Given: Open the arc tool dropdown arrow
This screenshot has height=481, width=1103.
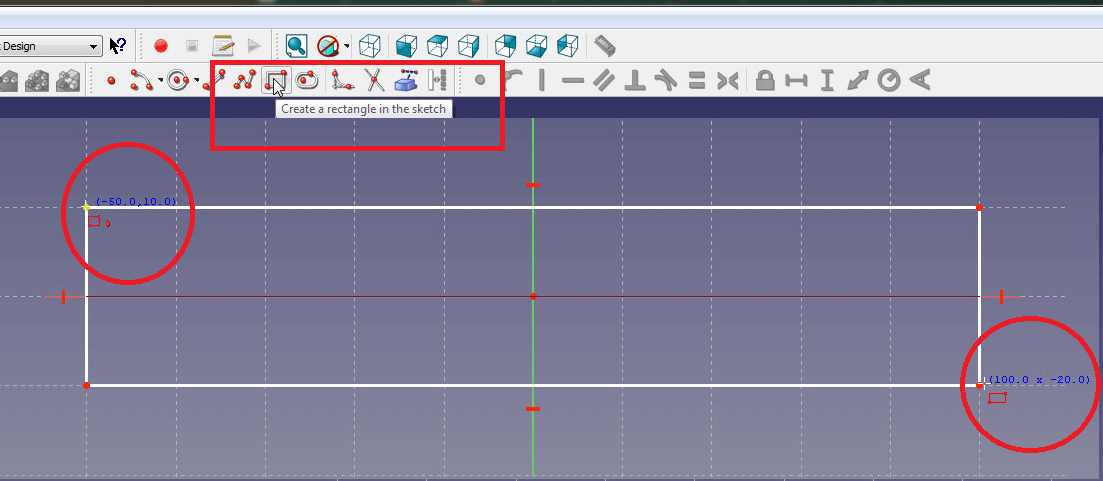Looking at the screenshot, I should click(160, 81).
